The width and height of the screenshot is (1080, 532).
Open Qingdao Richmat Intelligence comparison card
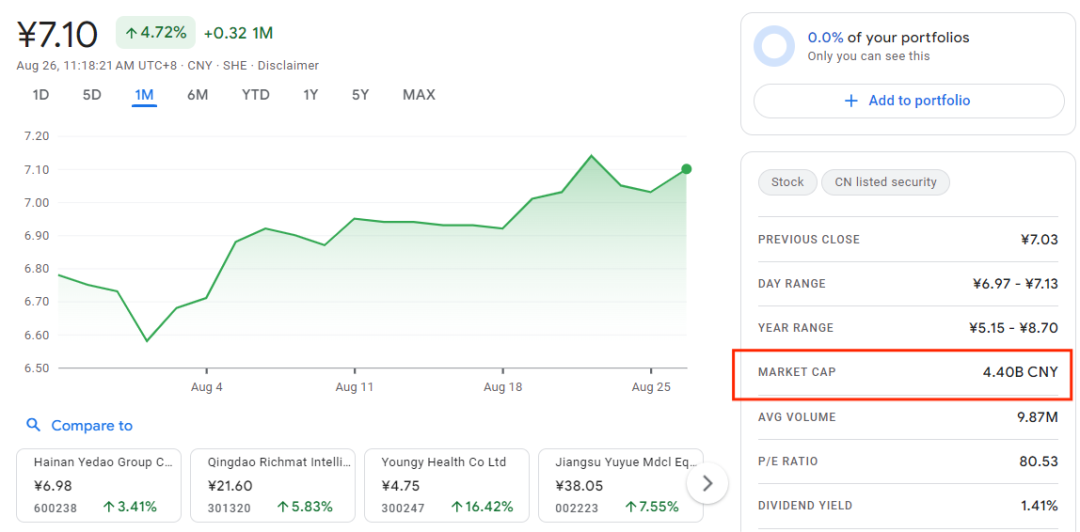[272, 484]
